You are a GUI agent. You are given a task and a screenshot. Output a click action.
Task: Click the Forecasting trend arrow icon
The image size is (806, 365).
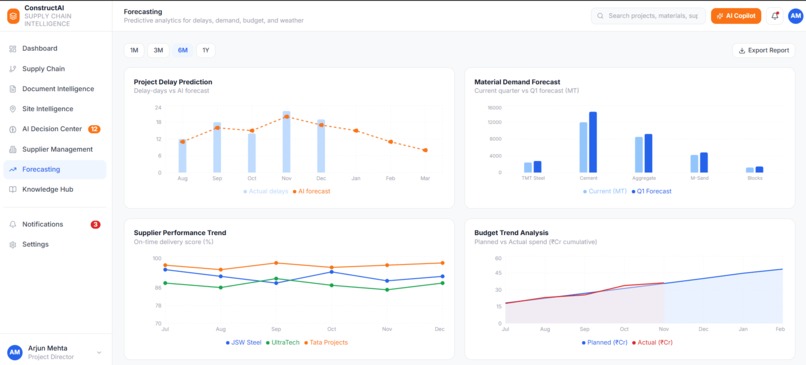pos(13,170)
